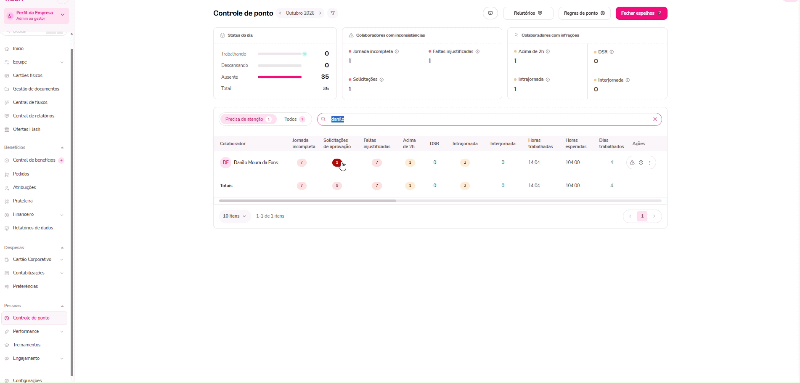Open Treinamentos in the sidebar
The width and height of the screenshot is (800, 383).
[x=27, y=345]
